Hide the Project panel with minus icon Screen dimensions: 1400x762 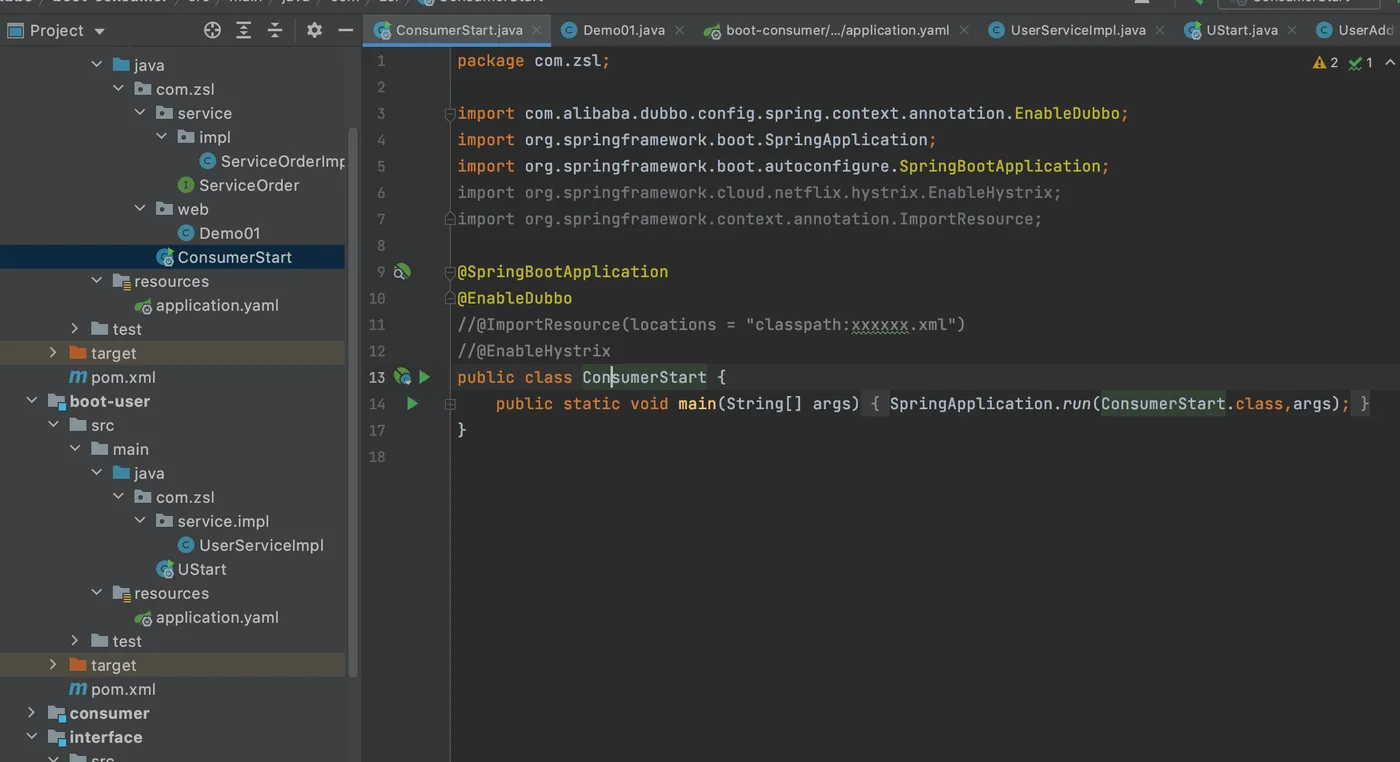click(x=345, y=30)
